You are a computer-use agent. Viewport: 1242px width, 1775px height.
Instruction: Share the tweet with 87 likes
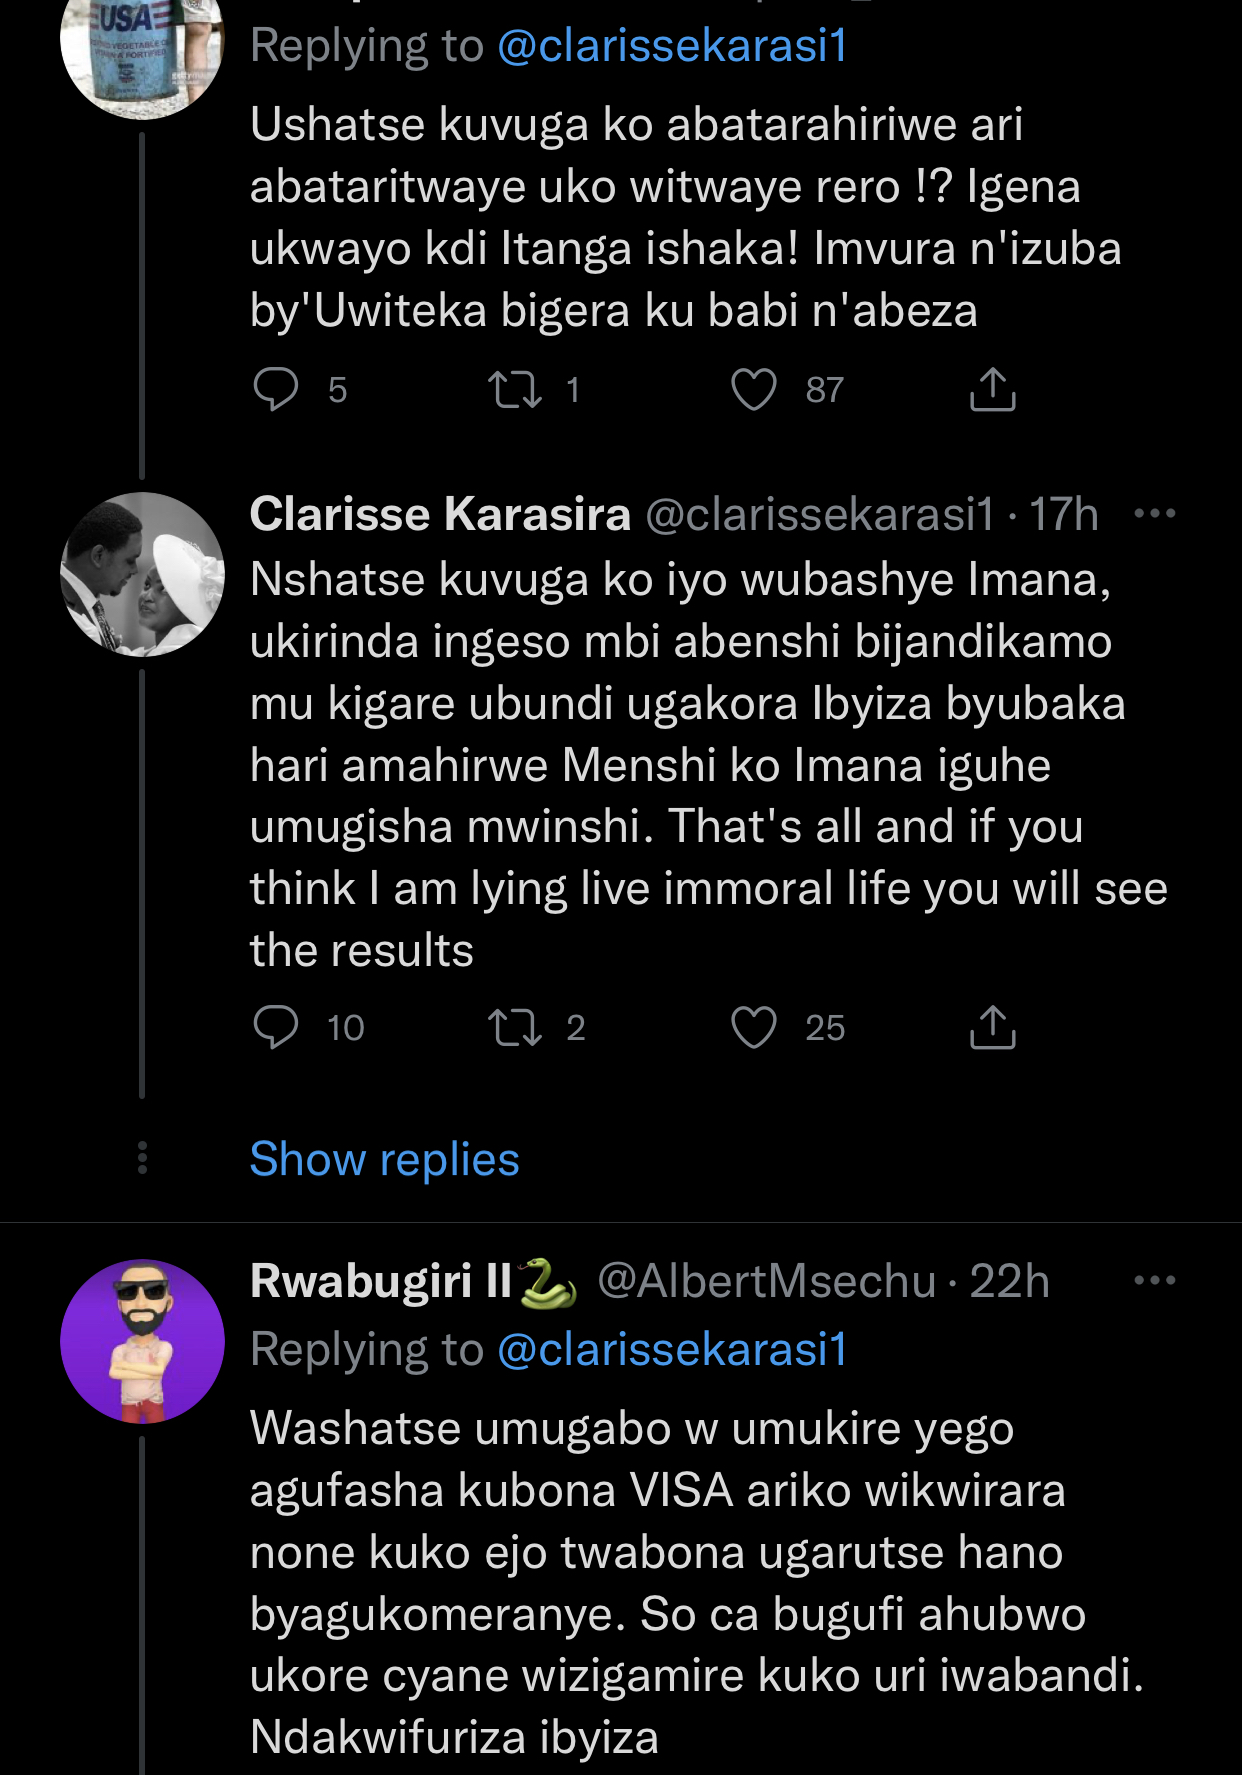(992, 389)
